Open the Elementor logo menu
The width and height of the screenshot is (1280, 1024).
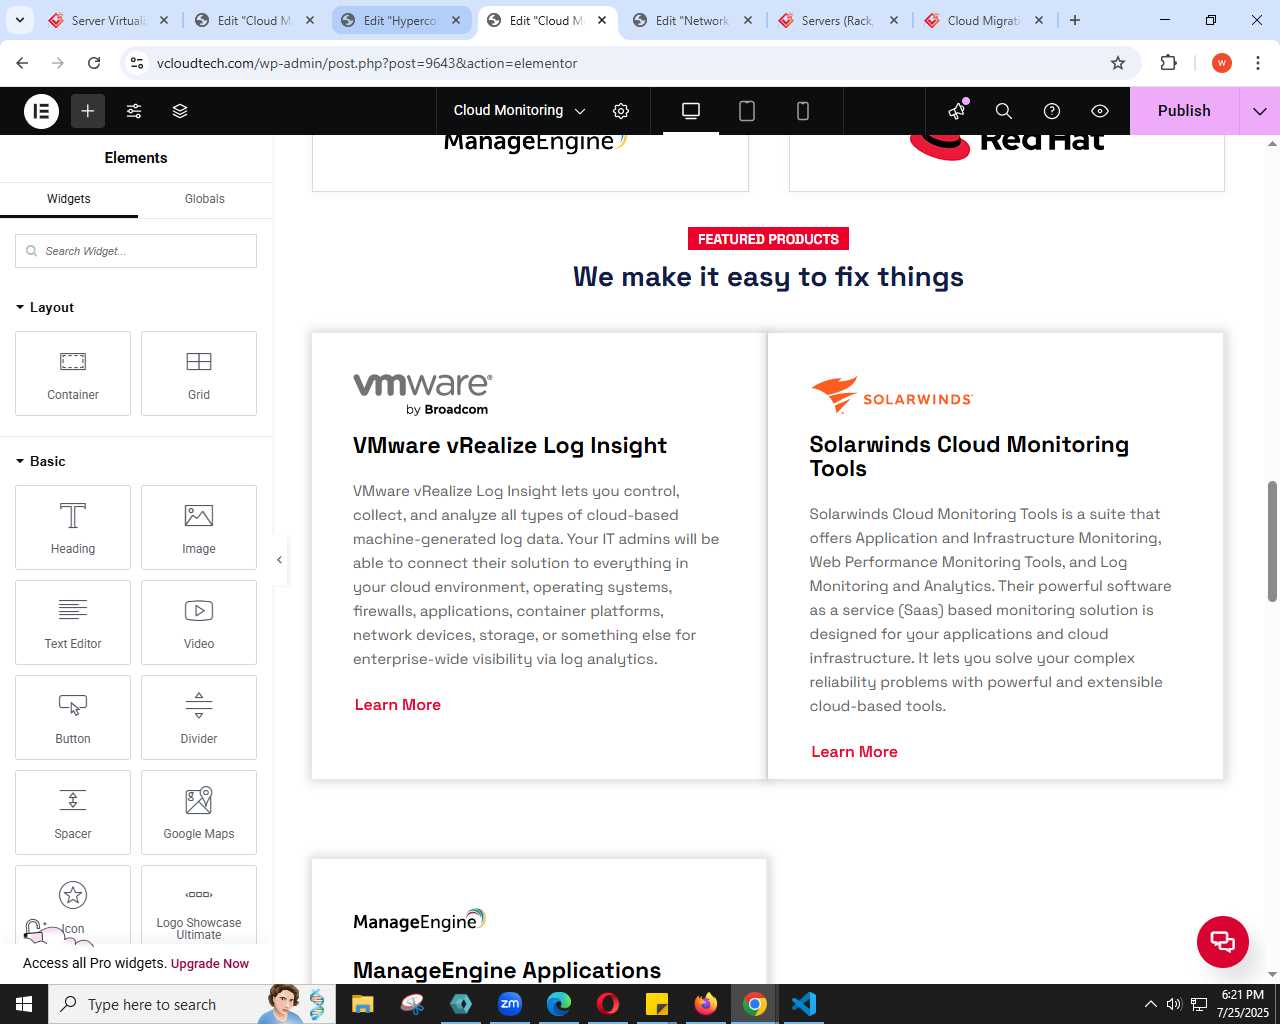point(42,111)
